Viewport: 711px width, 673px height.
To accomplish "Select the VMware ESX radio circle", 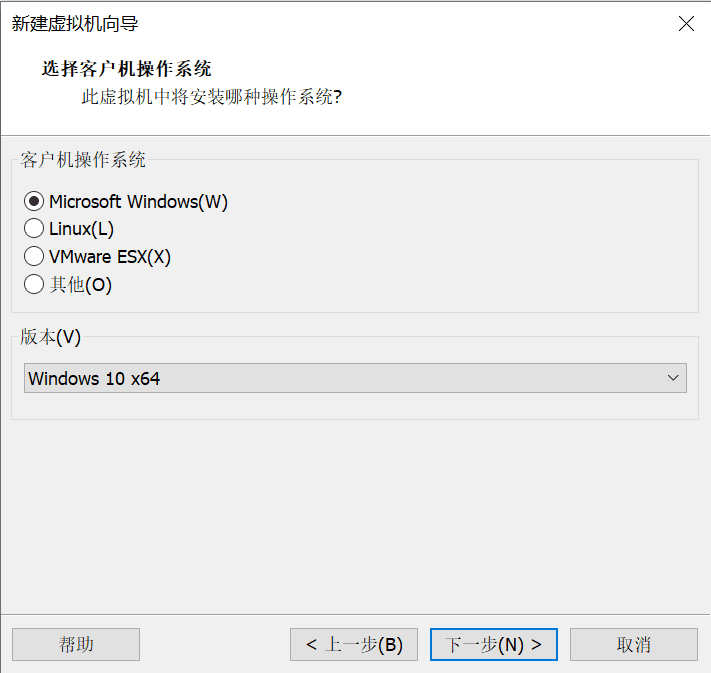I will coord(34,257).
